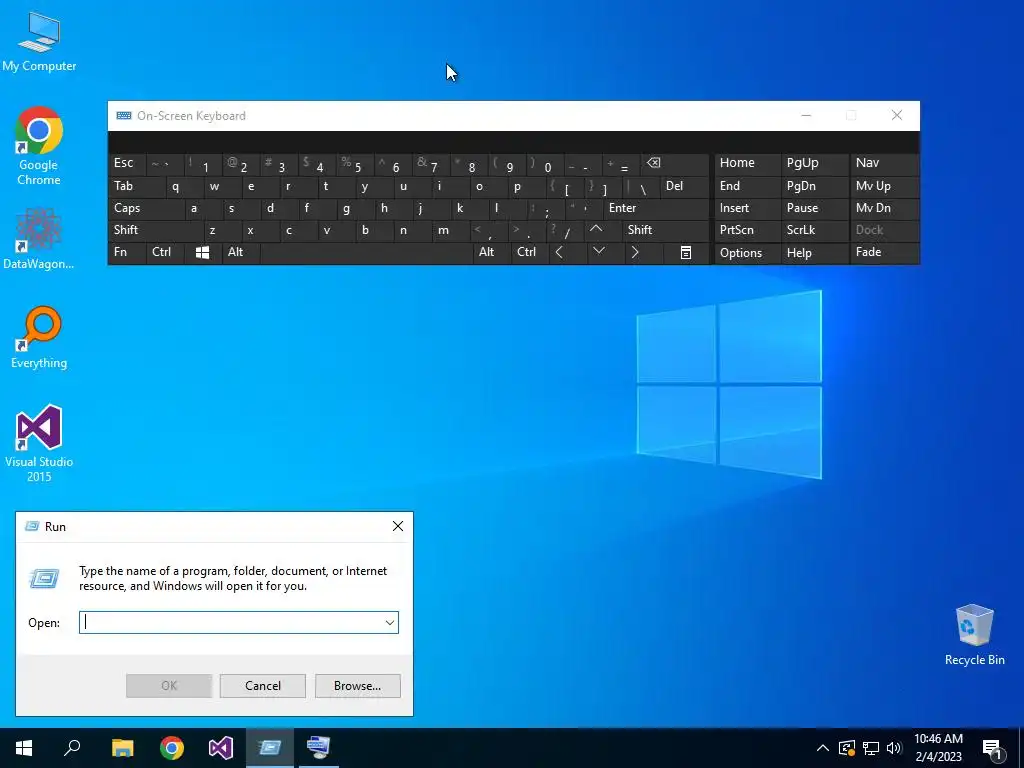
Task: Click the context menu key on keyboard
Action: pyautogui.click(x=686, y=253)
